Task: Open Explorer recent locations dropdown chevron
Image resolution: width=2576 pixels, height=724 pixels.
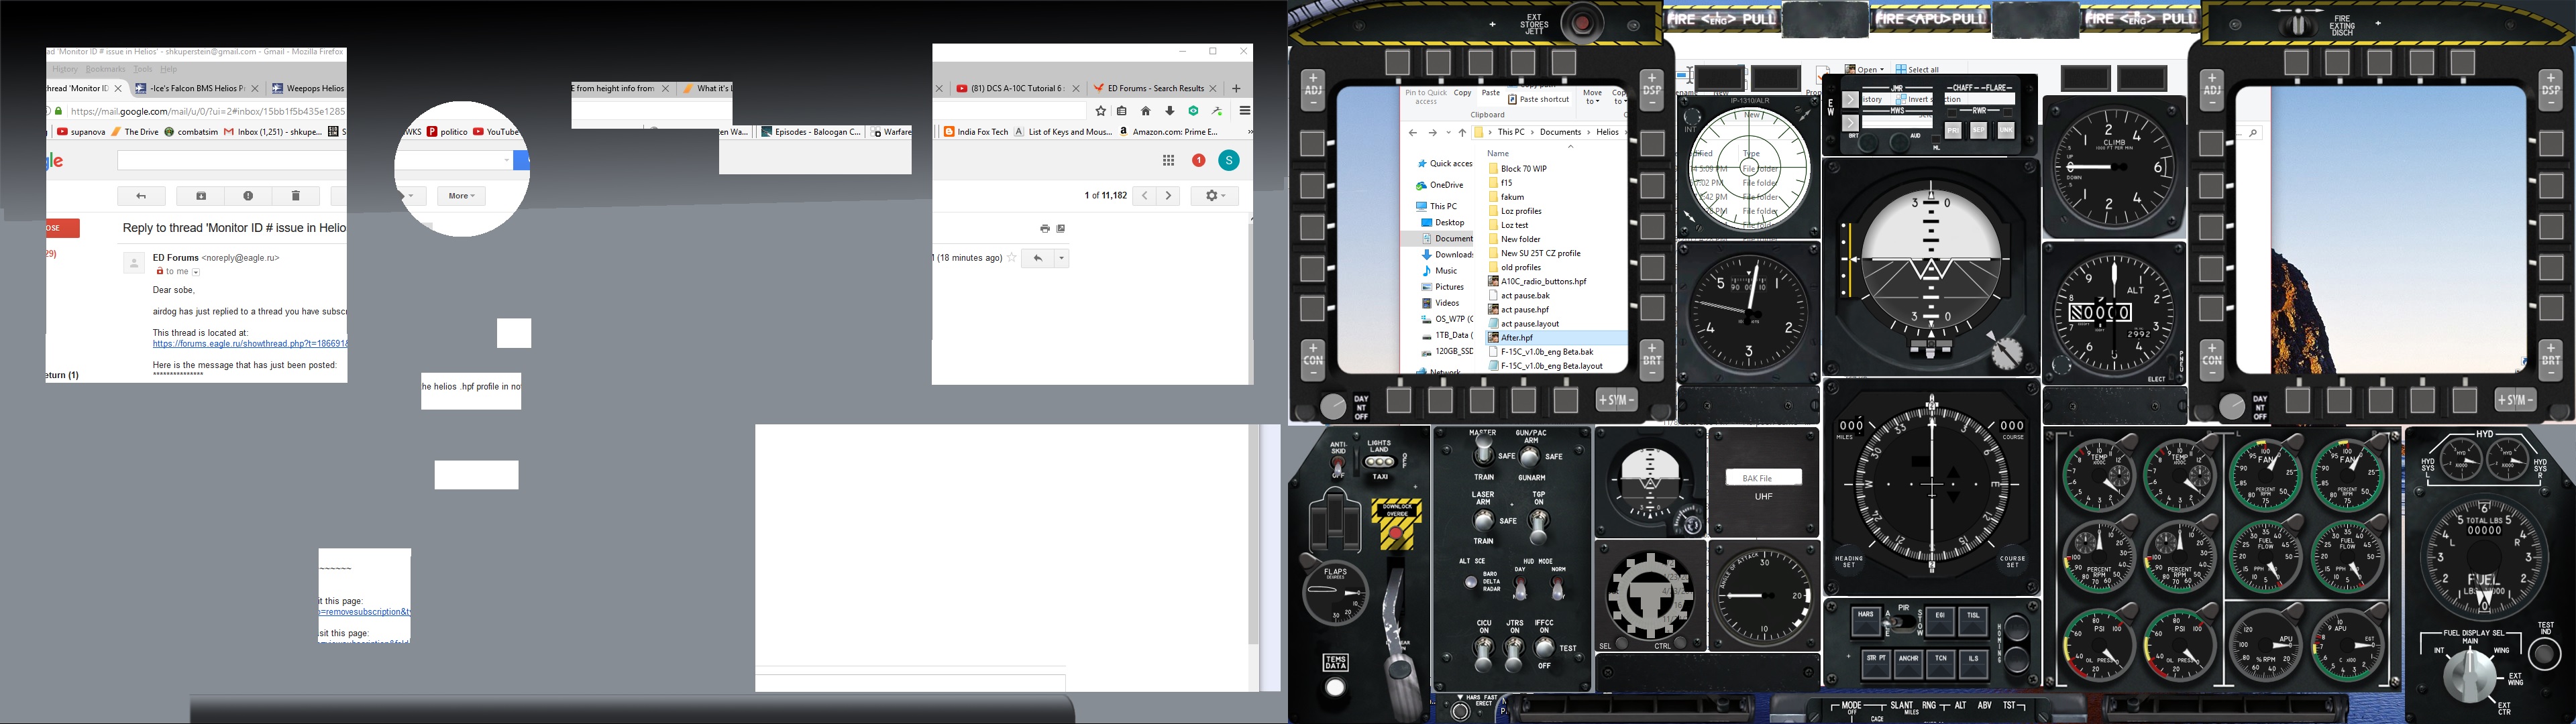Action: [1448, 133]
